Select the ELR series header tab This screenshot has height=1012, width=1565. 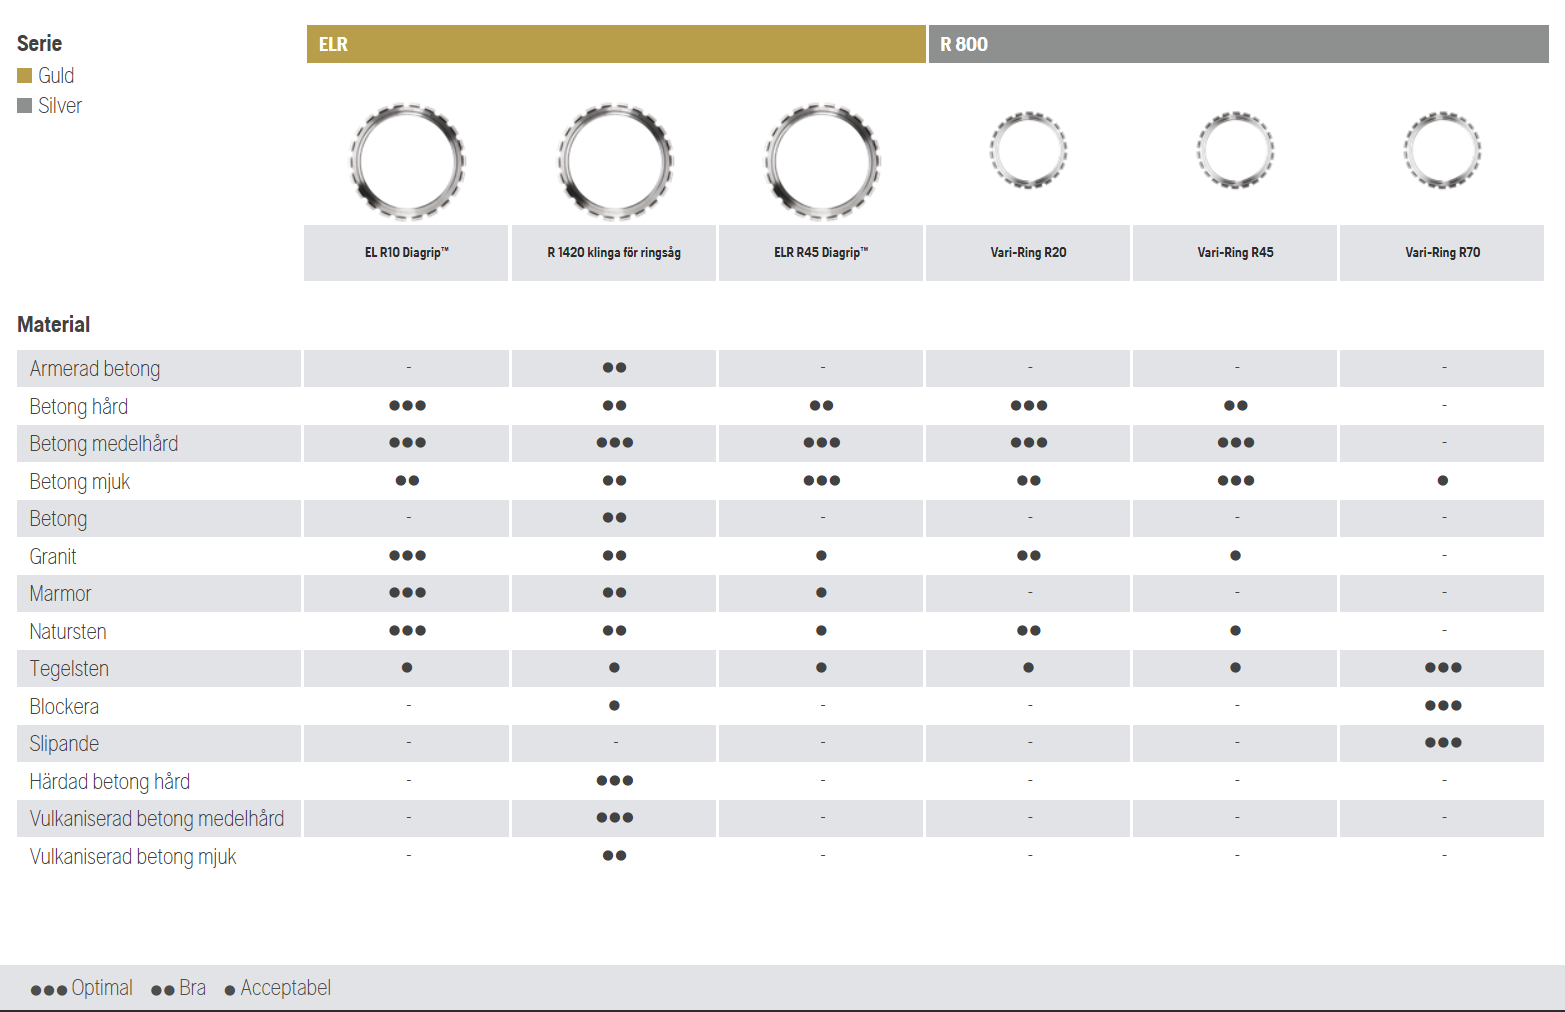(x=615, y=44)
